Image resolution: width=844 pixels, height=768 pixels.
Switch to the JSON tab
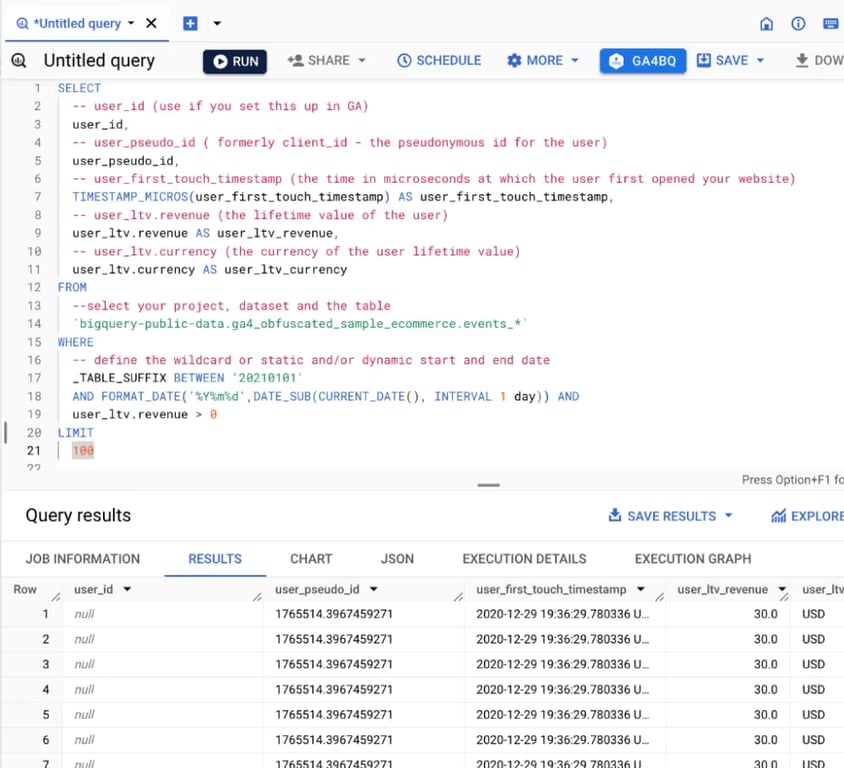click(397, 559)
